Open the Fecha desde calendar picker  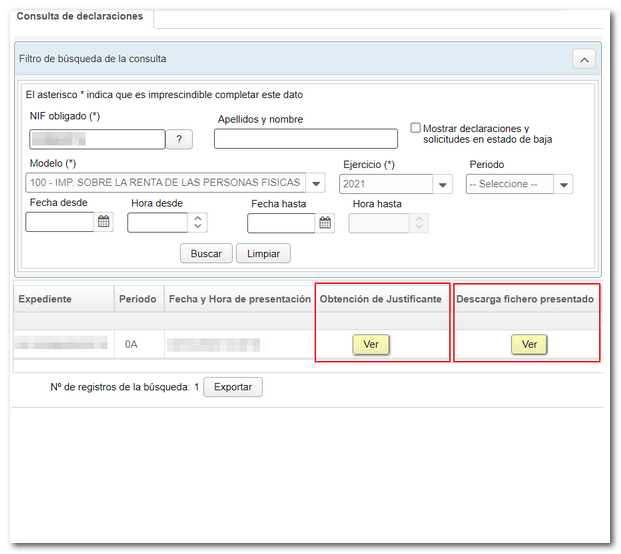104,223
